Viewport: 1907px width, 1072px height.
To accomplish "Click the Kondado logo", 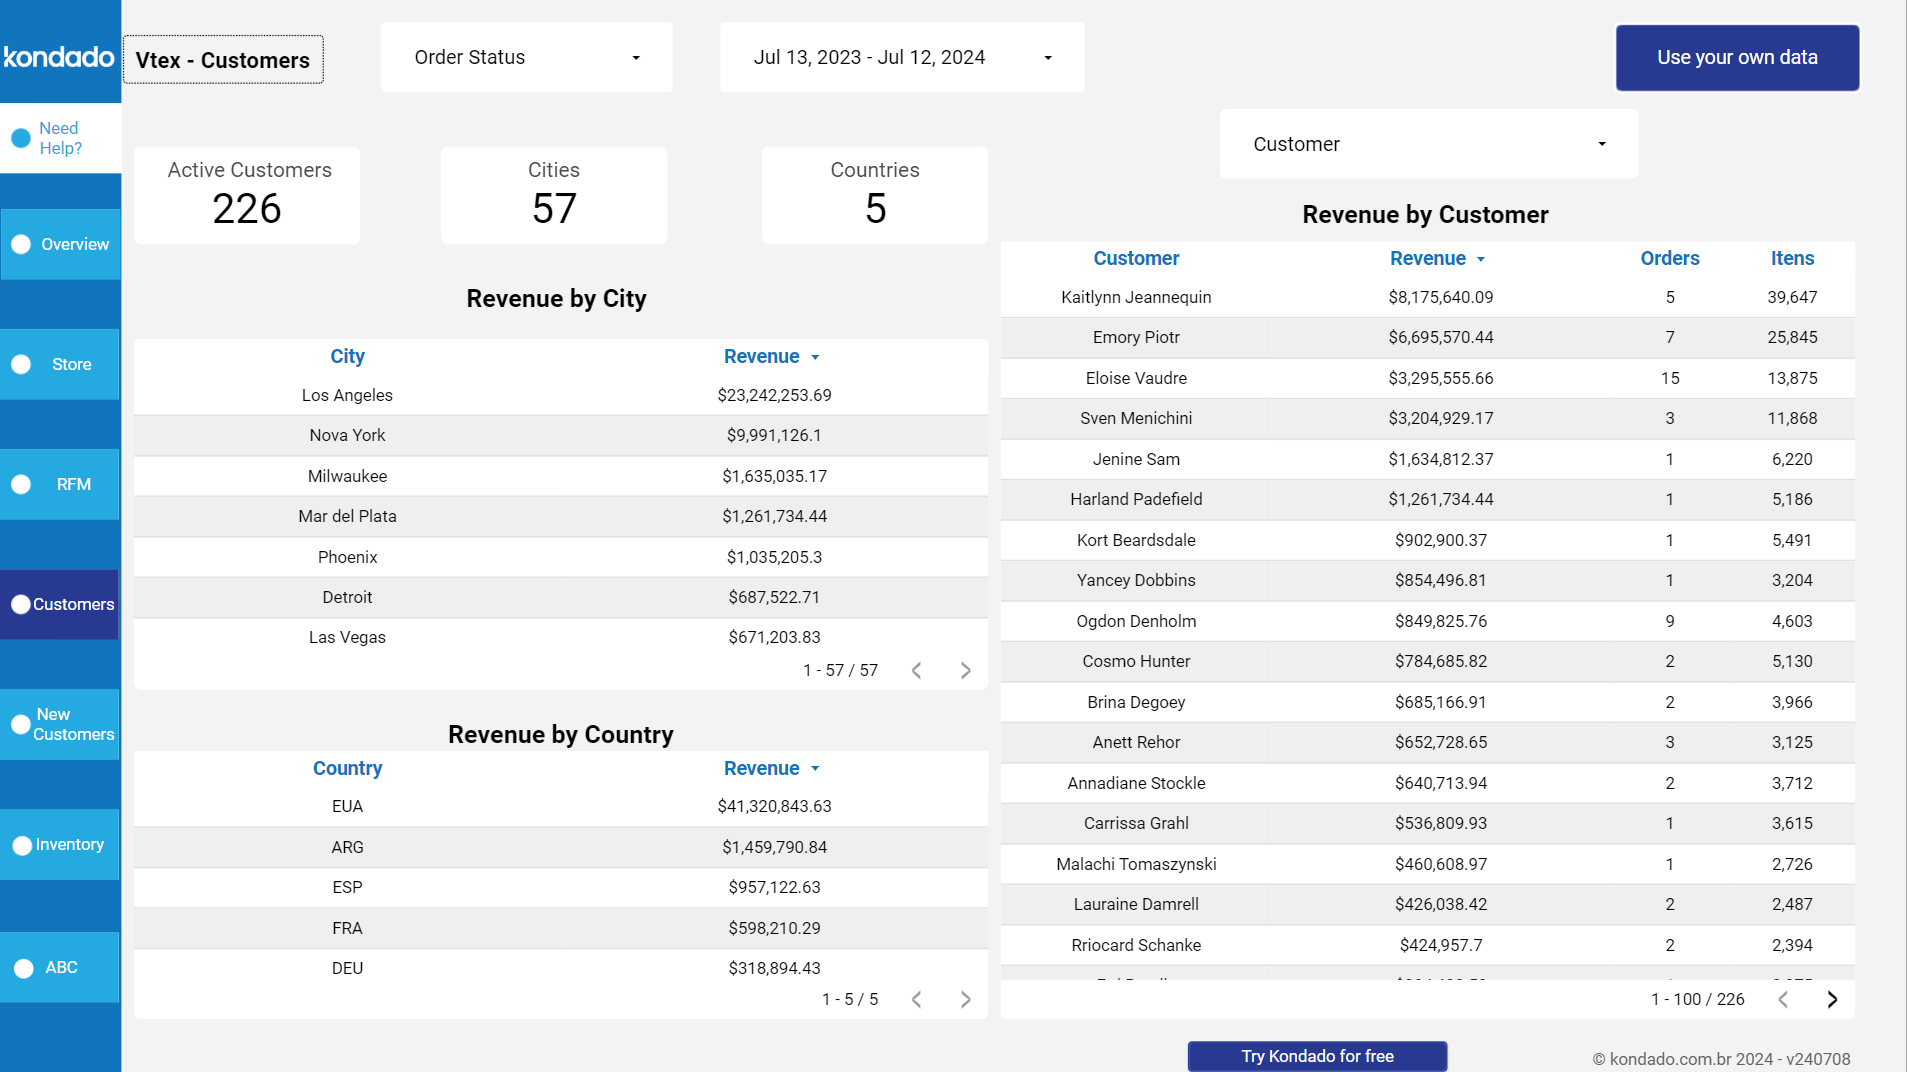I will pyautogui.click(x=60, y=57).
